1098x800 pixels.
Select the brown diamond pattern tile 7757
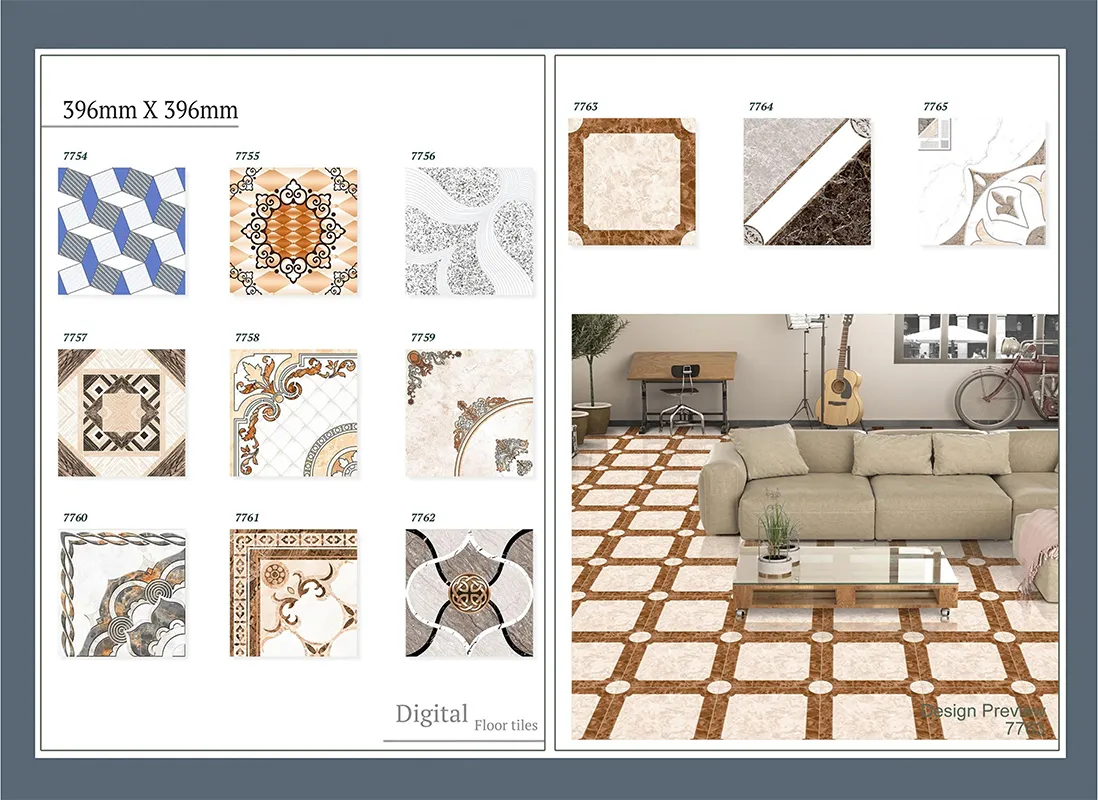pos(121,412)
